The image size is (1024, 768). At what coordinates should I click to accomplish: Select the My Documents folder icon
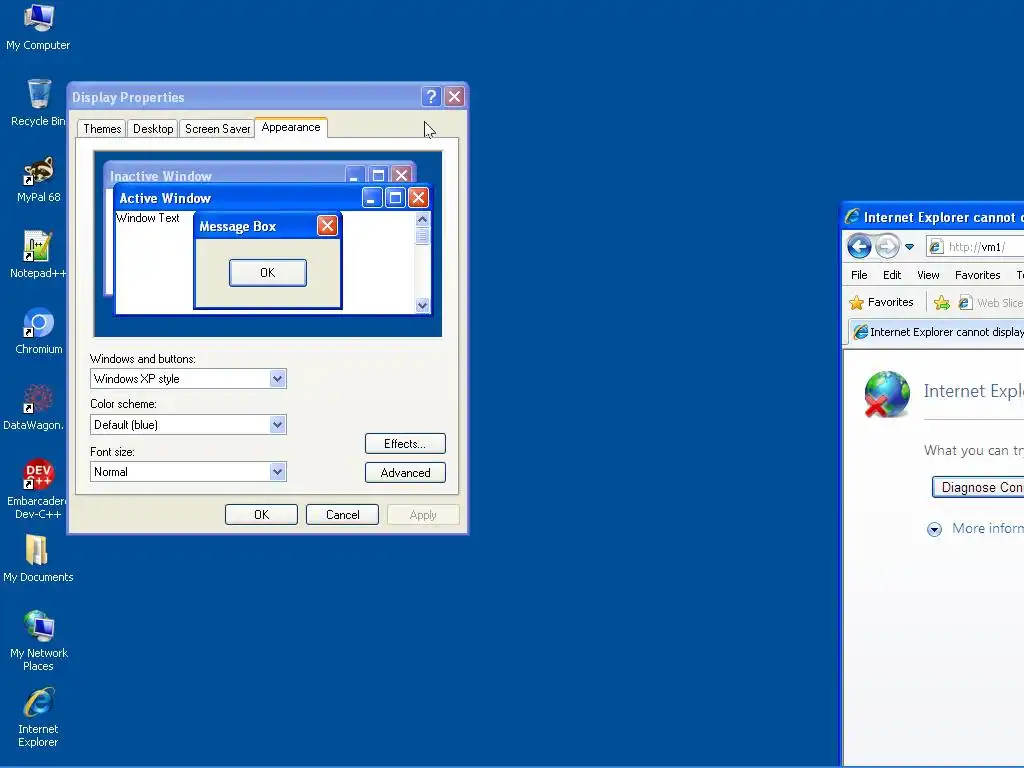point(38,559)
